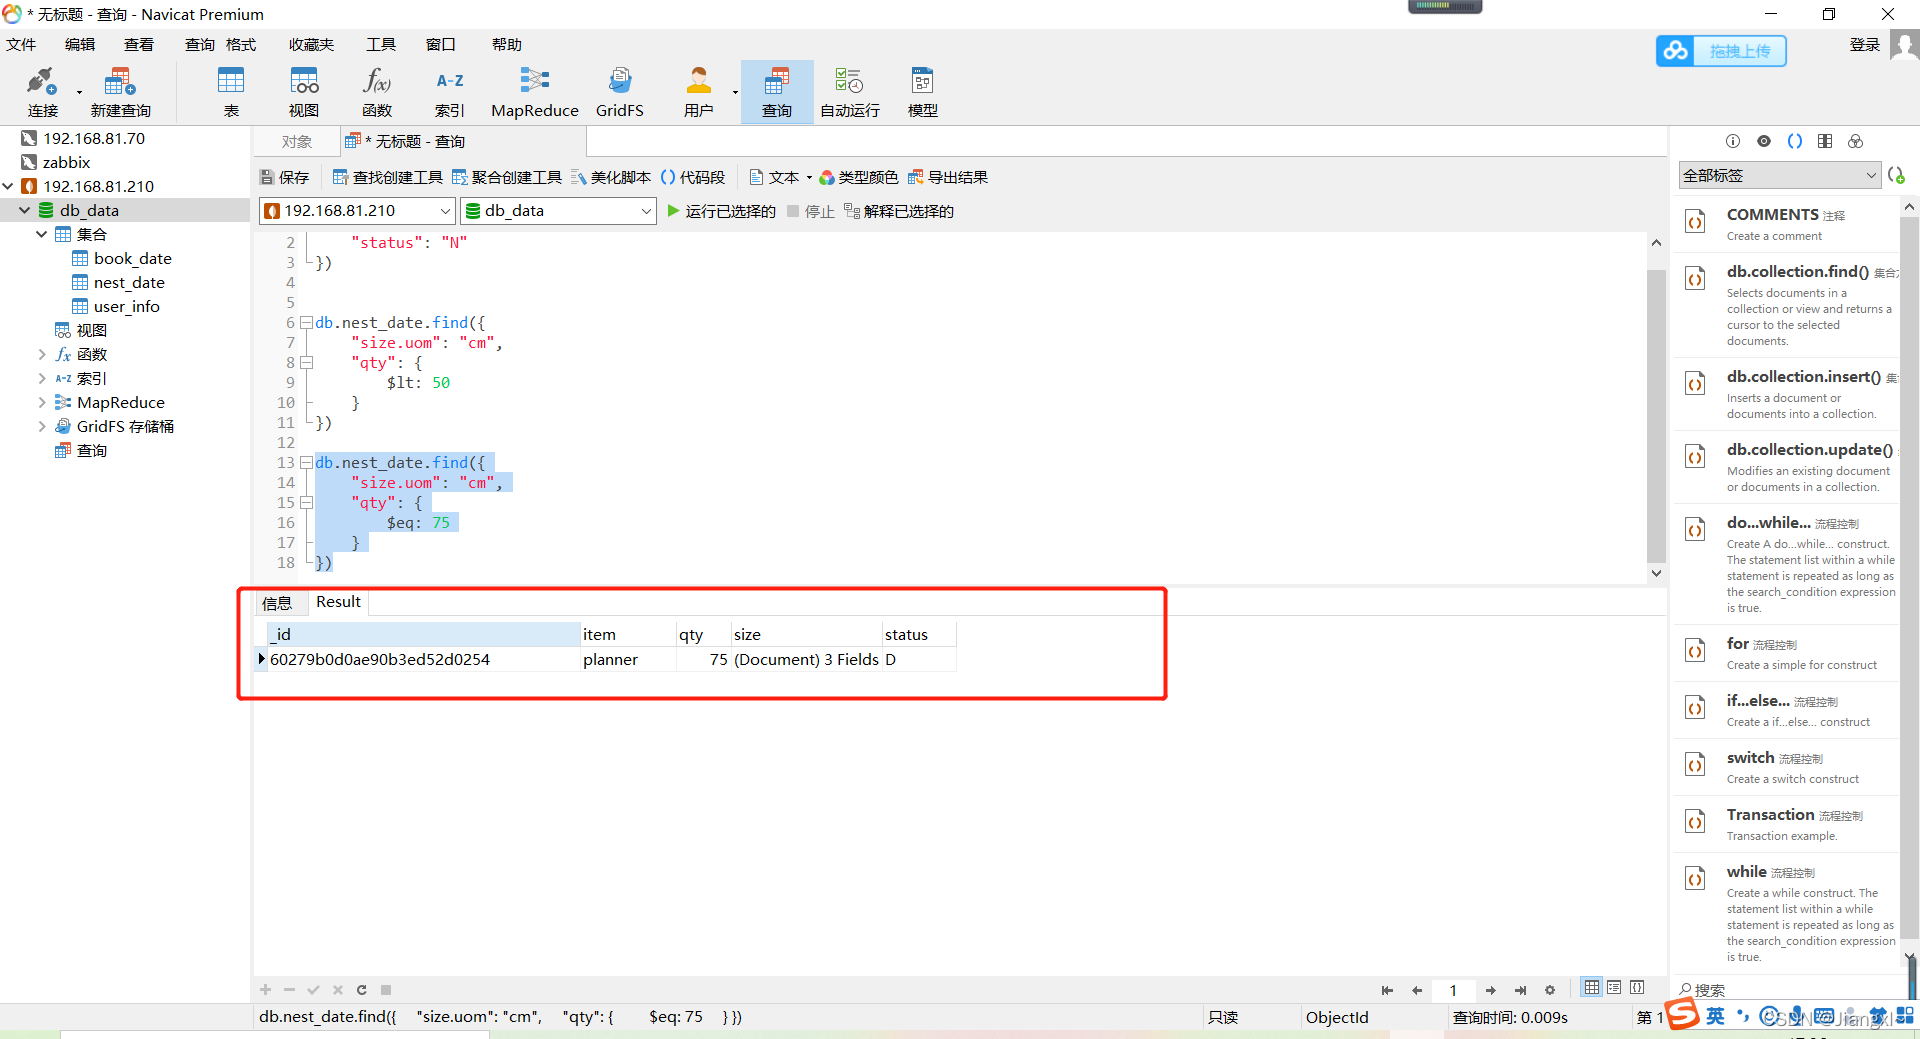Open the Table (表) toolbar icon

[x=231, y=92]
